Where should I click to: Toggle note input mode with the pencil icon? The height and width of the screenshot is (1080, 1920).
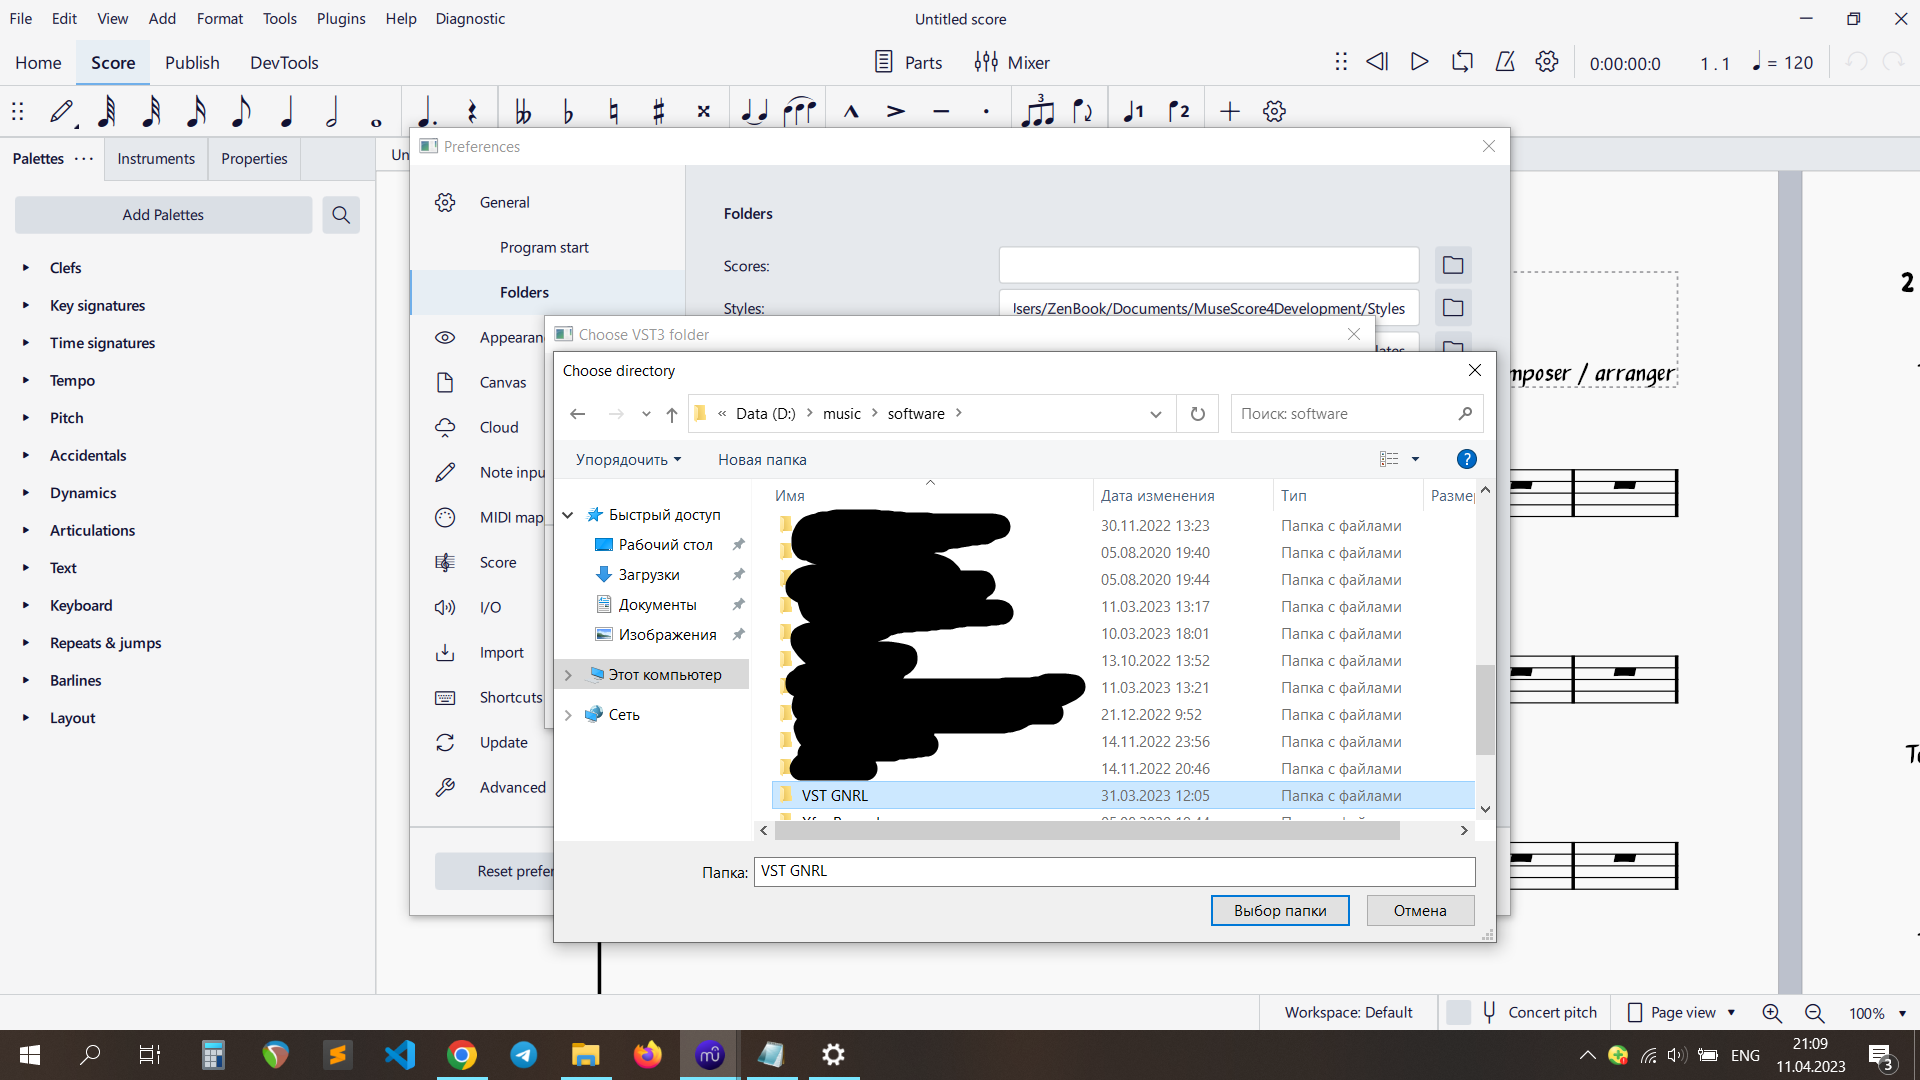[62, 111]
